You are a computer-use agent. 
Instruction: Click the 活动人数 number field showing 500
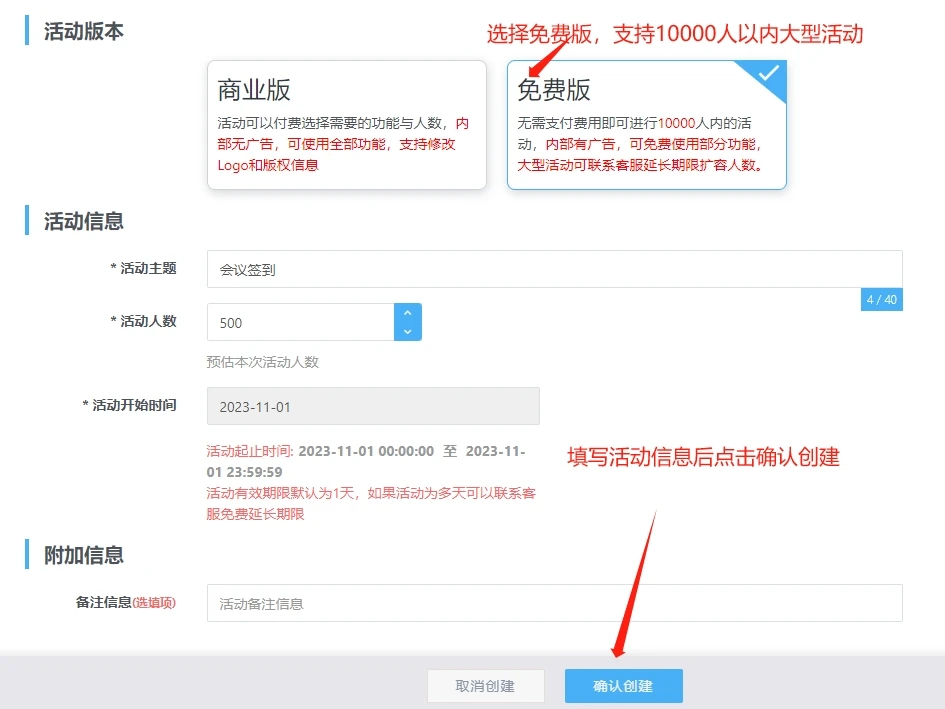[x=301, y=322]
